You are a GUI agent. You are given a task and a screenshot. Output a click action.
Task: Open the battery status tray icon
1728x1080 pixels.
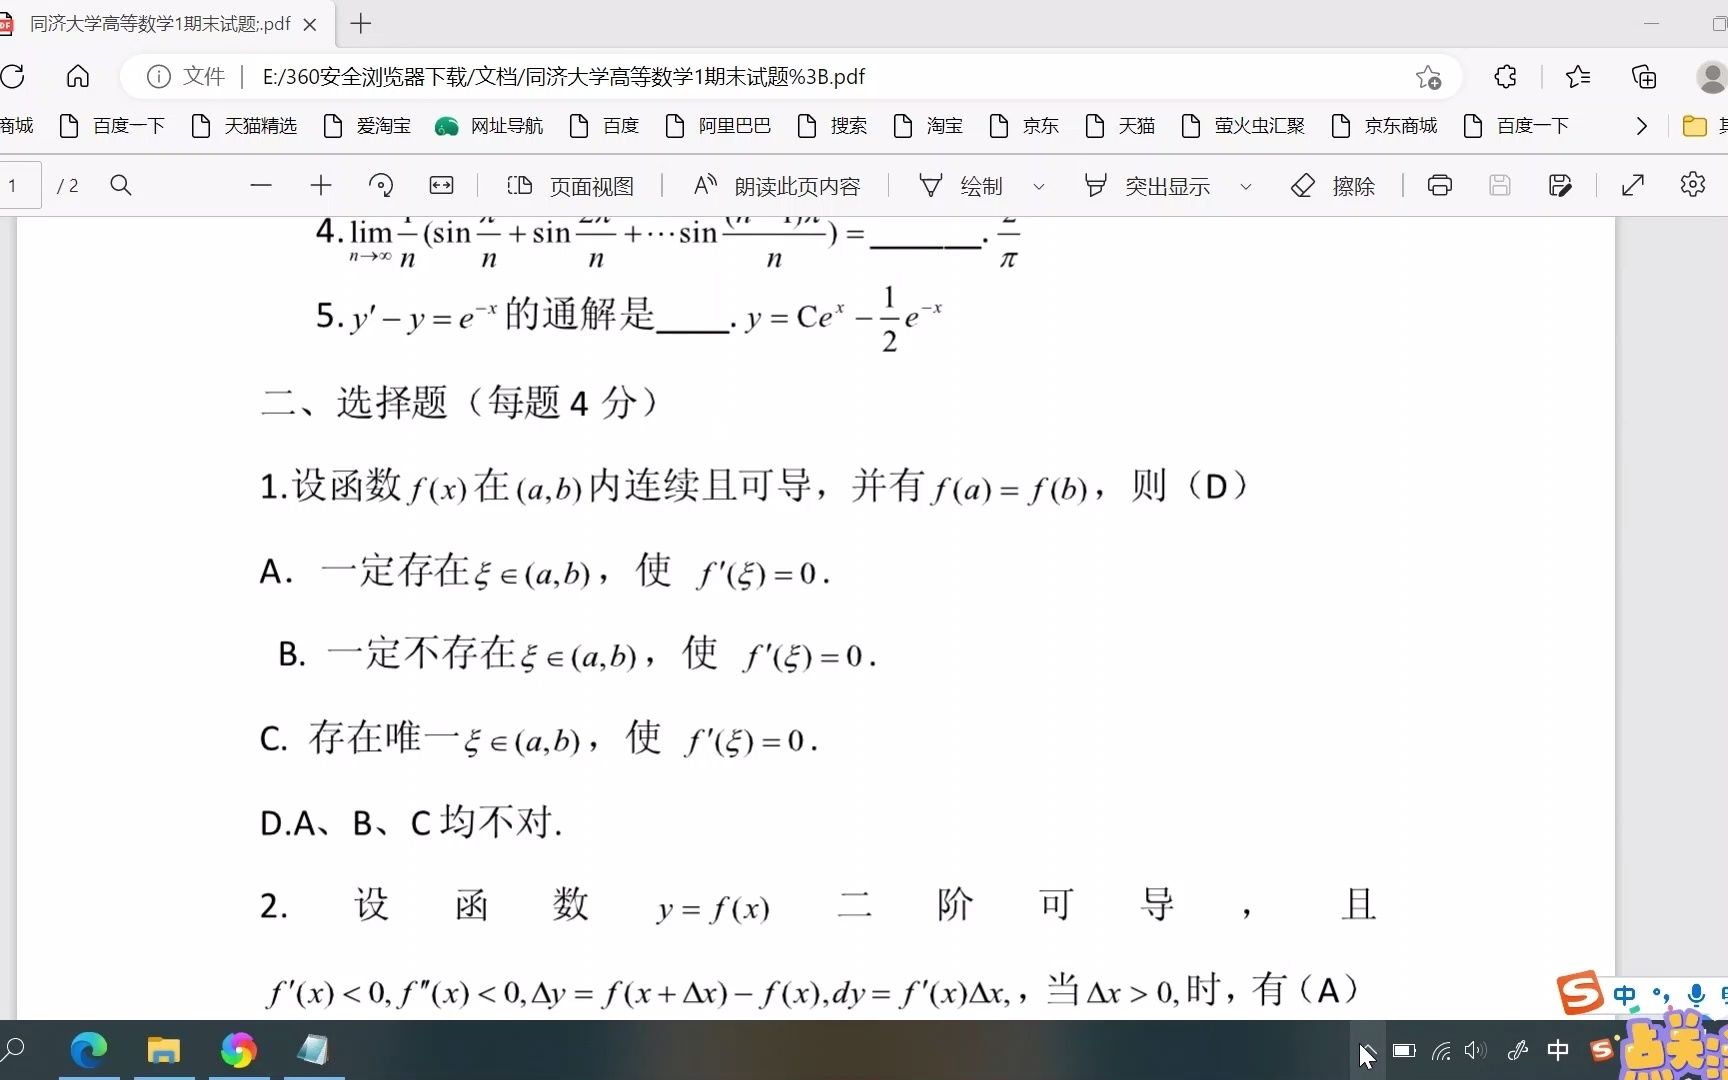[x=1404, y=1051]
